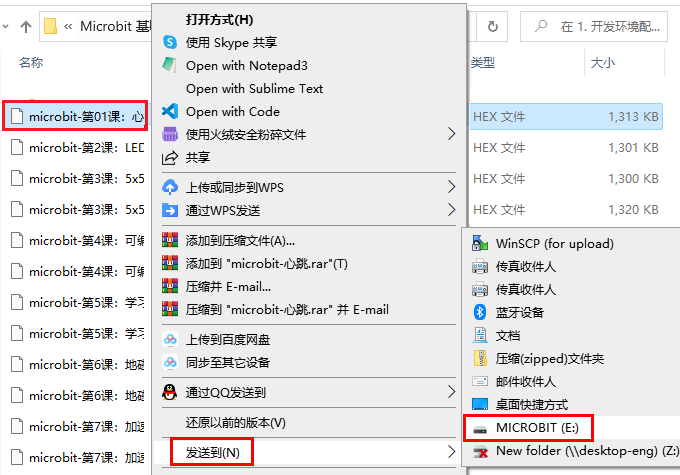This screenshot has width=680, height=475.
Task: Sort by the 名称 column header
Action: [x=31, y=62]
